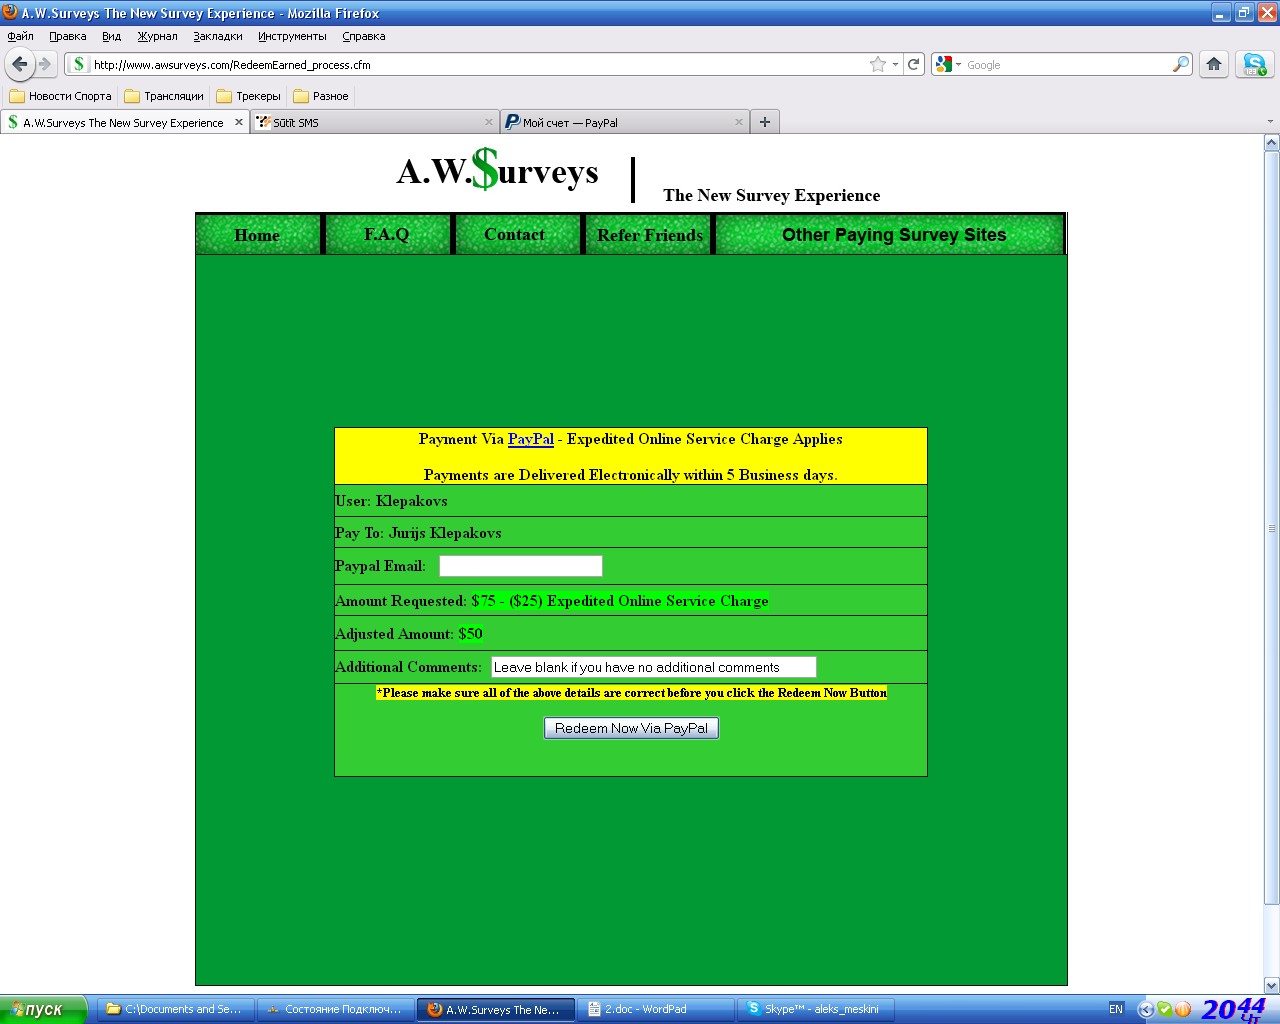Screen dimensions: 1280x1024
Task: Click the Google search box
Action: click(x=1067, y=64)
